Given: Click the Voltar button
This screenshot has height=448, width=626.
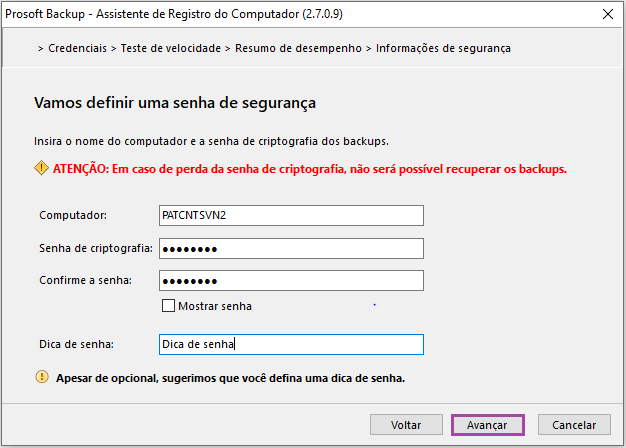Looking at the screenshot, I should (406, 425).
